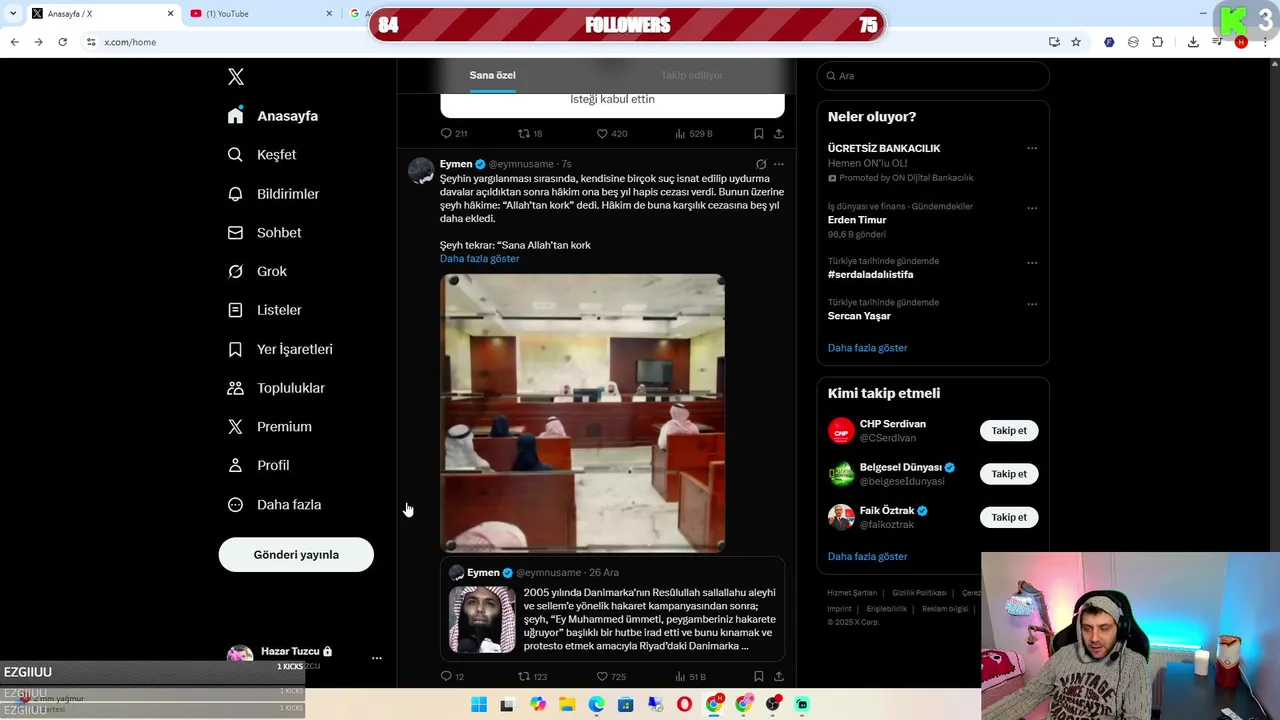Click Gönderi yayınla button
The image size is (1280, 720).
[x=296, y=555]
